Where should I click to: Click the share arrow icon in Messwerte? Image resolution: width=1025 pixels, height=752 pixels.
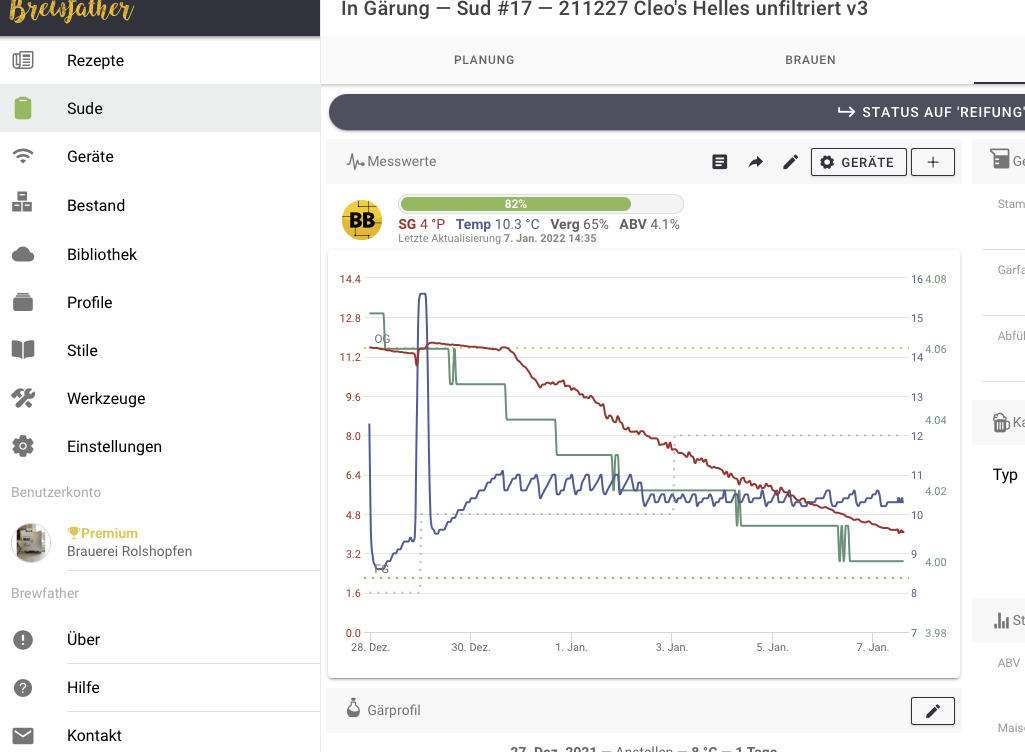pos(755,162)
